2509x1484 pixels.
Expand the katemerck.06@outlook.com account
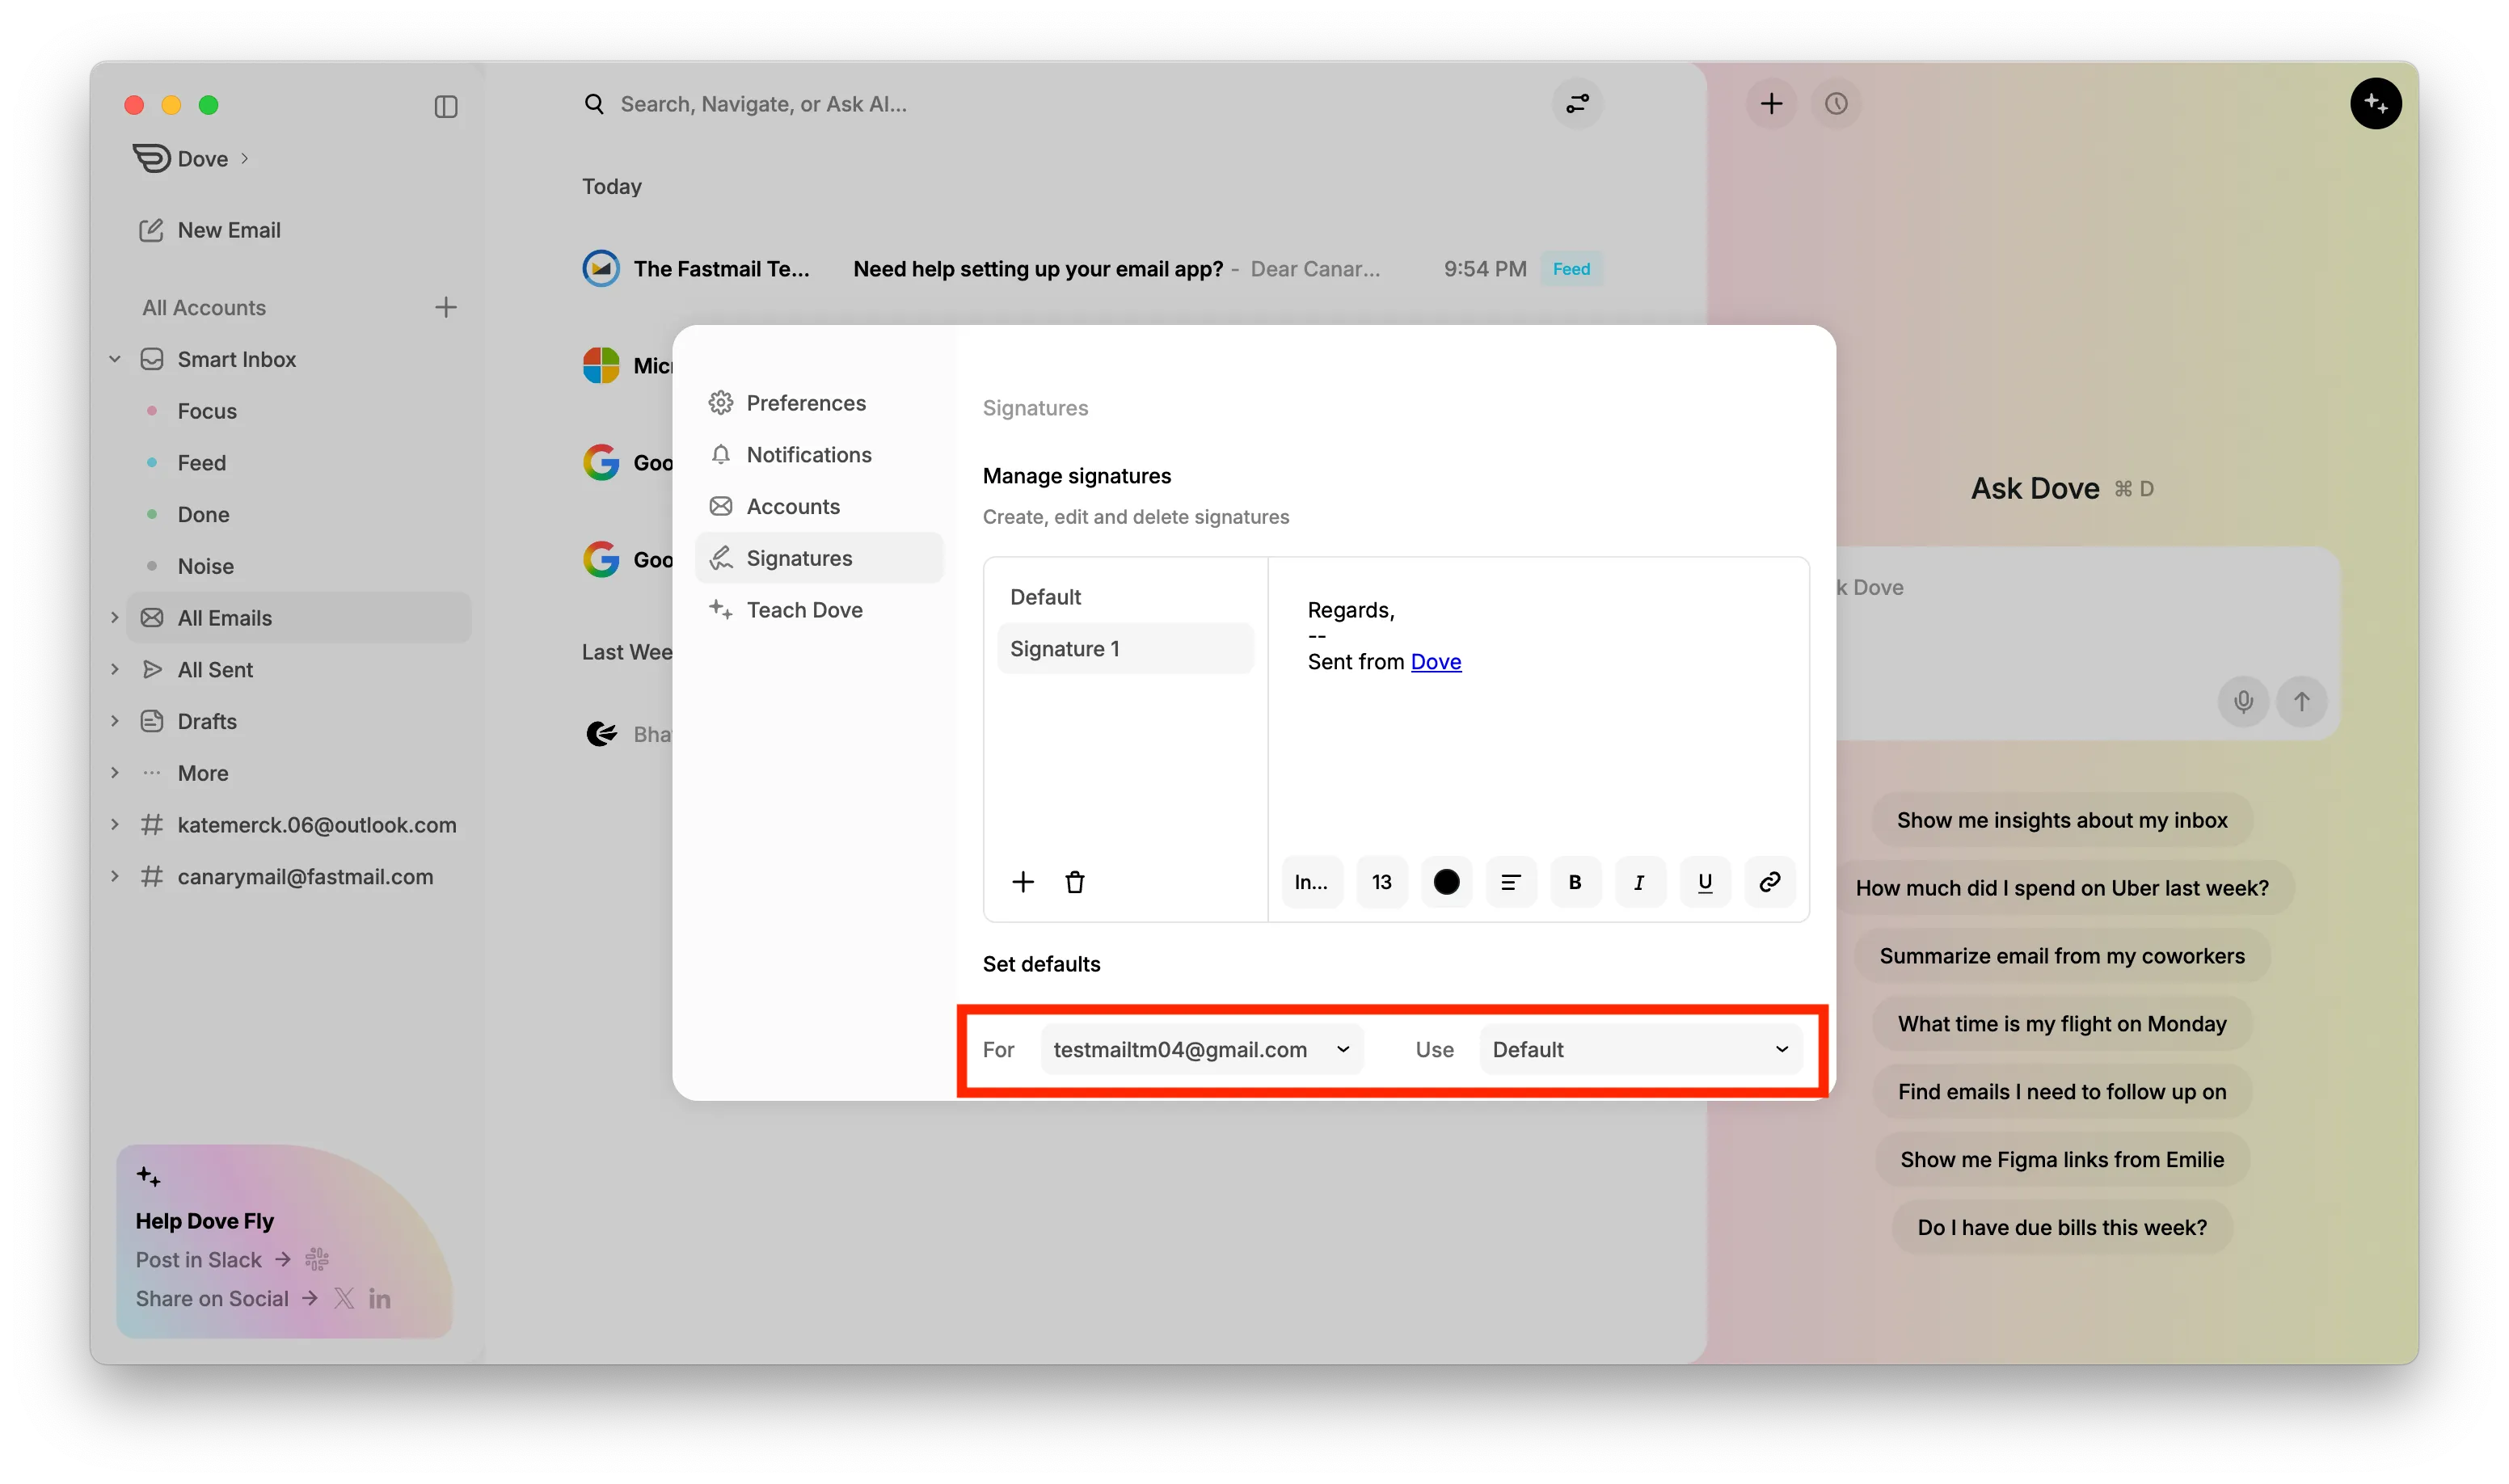coord(115,825)
